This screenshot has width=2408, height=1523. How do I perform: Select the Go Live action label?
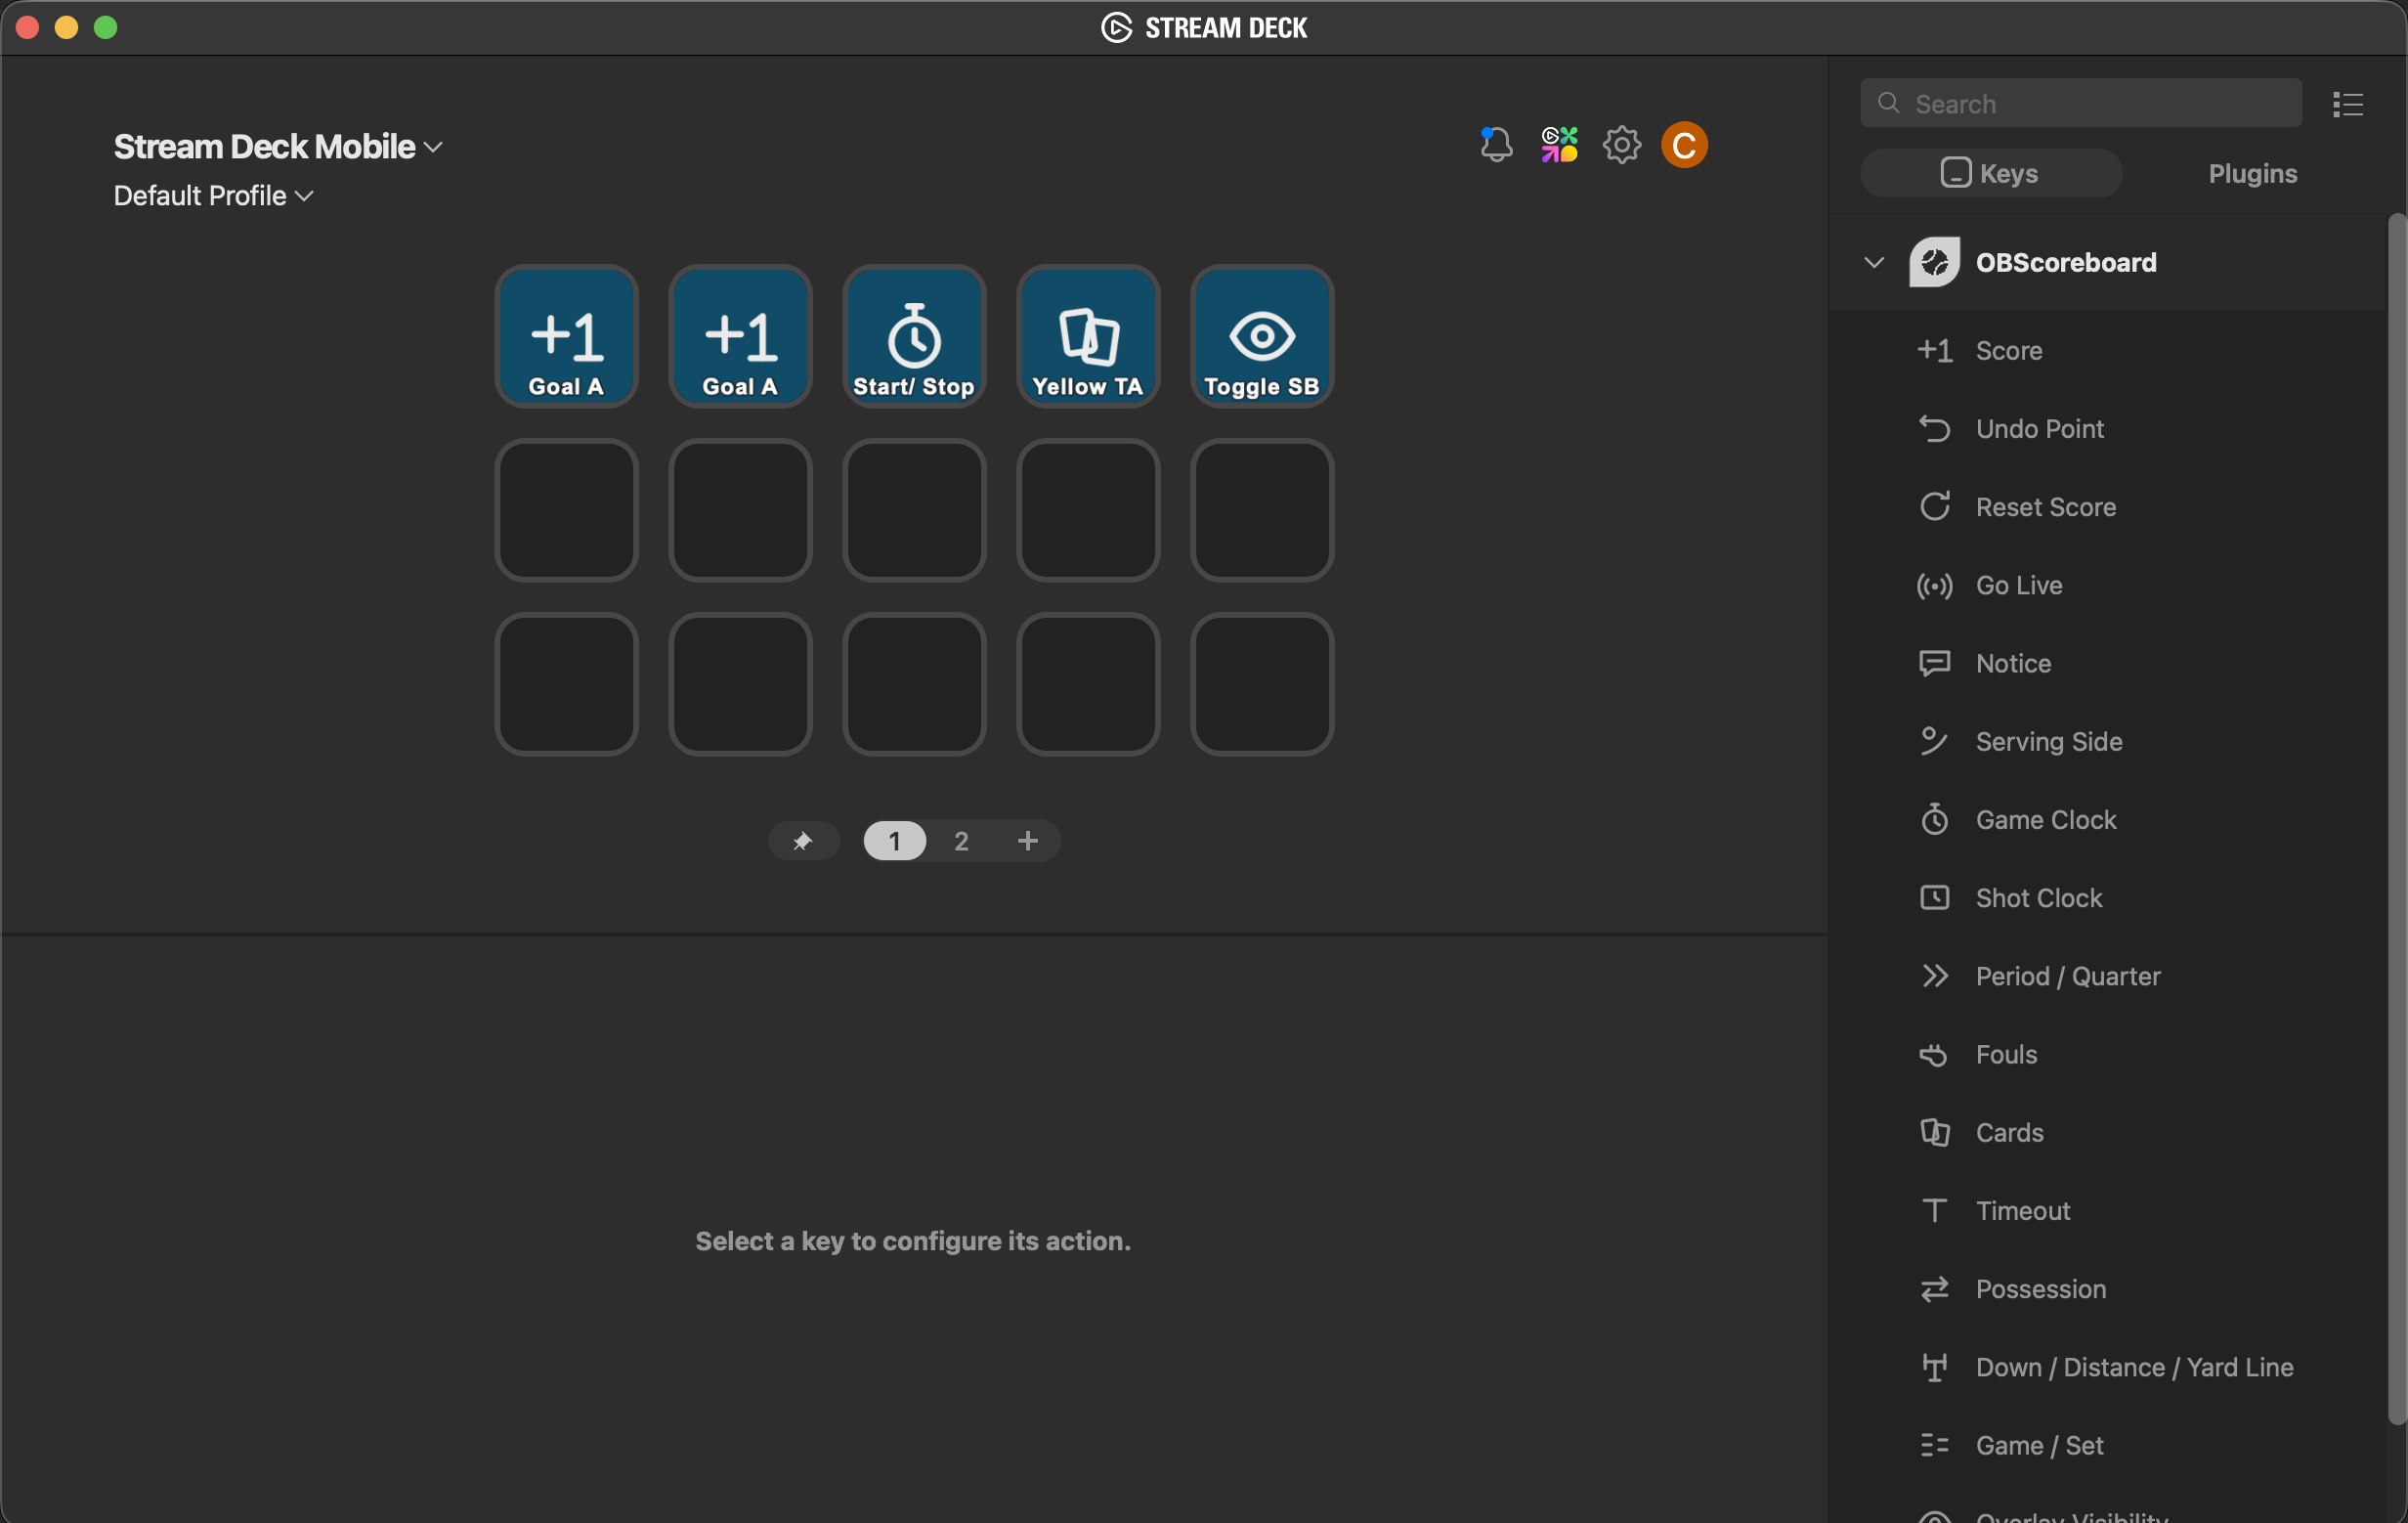click(x=2019, y=585)
